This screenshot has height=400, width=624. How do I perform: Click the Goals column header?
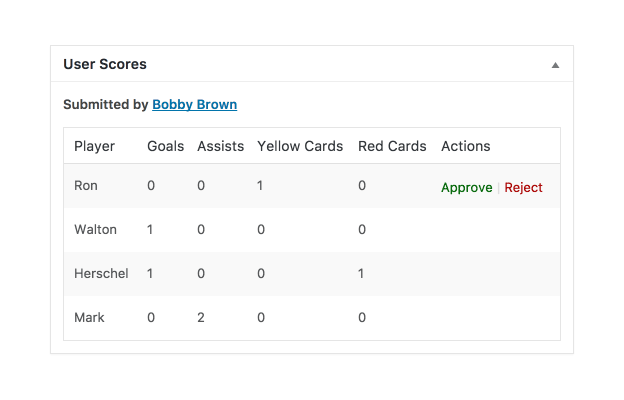coord(165,146)
